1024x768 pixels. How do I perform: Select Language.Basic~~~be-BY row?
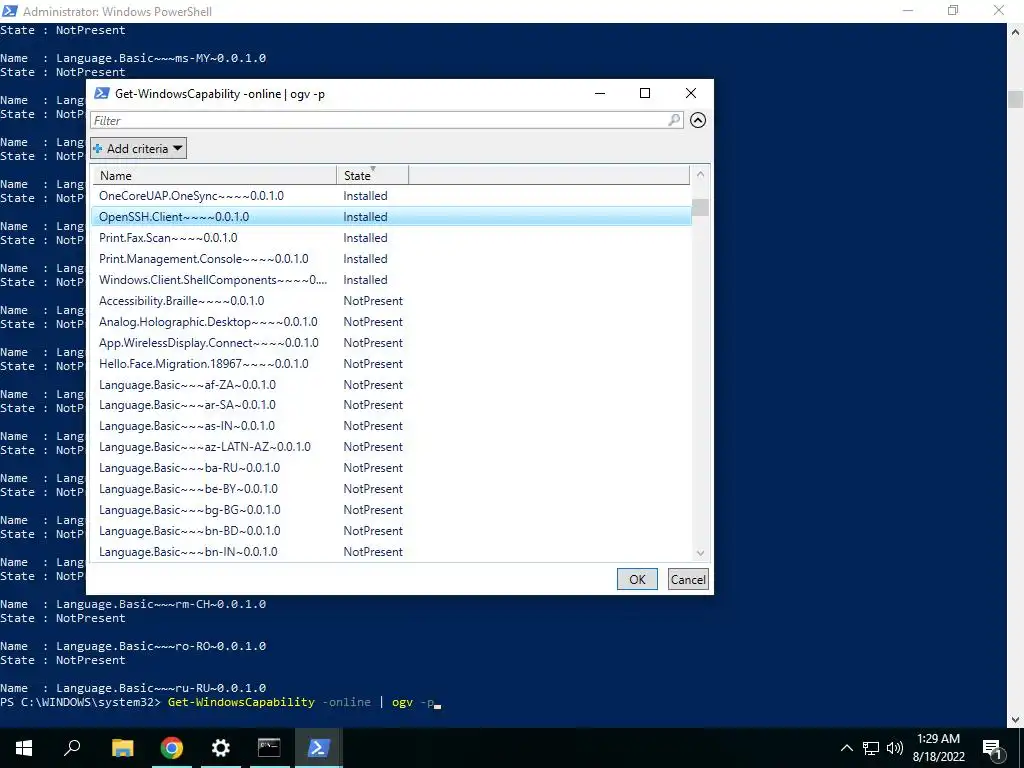[x=392, y=488]
